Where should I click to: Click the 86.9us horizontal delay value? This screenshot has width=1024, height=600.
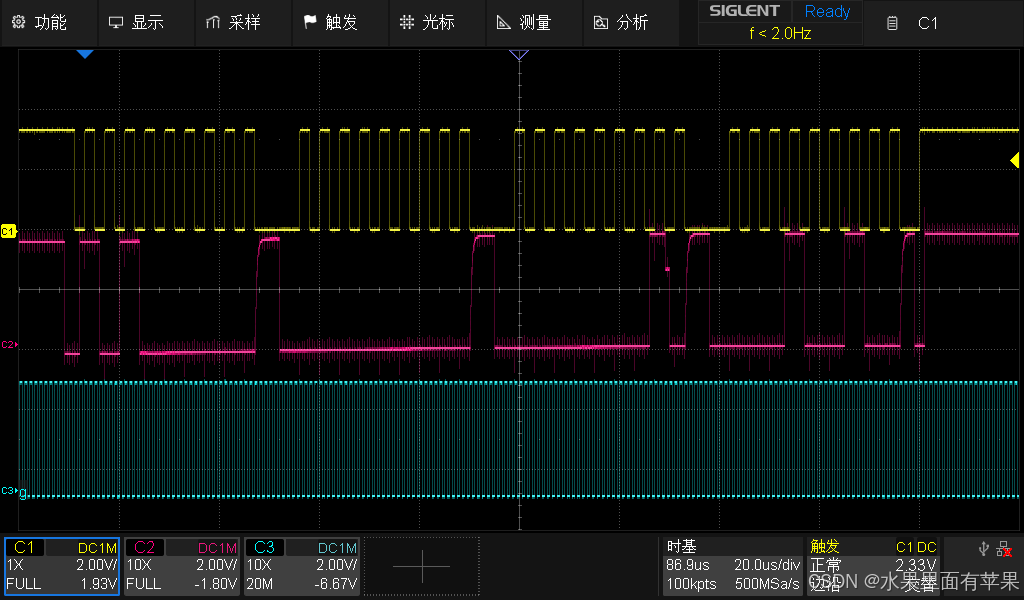(687, 565)
